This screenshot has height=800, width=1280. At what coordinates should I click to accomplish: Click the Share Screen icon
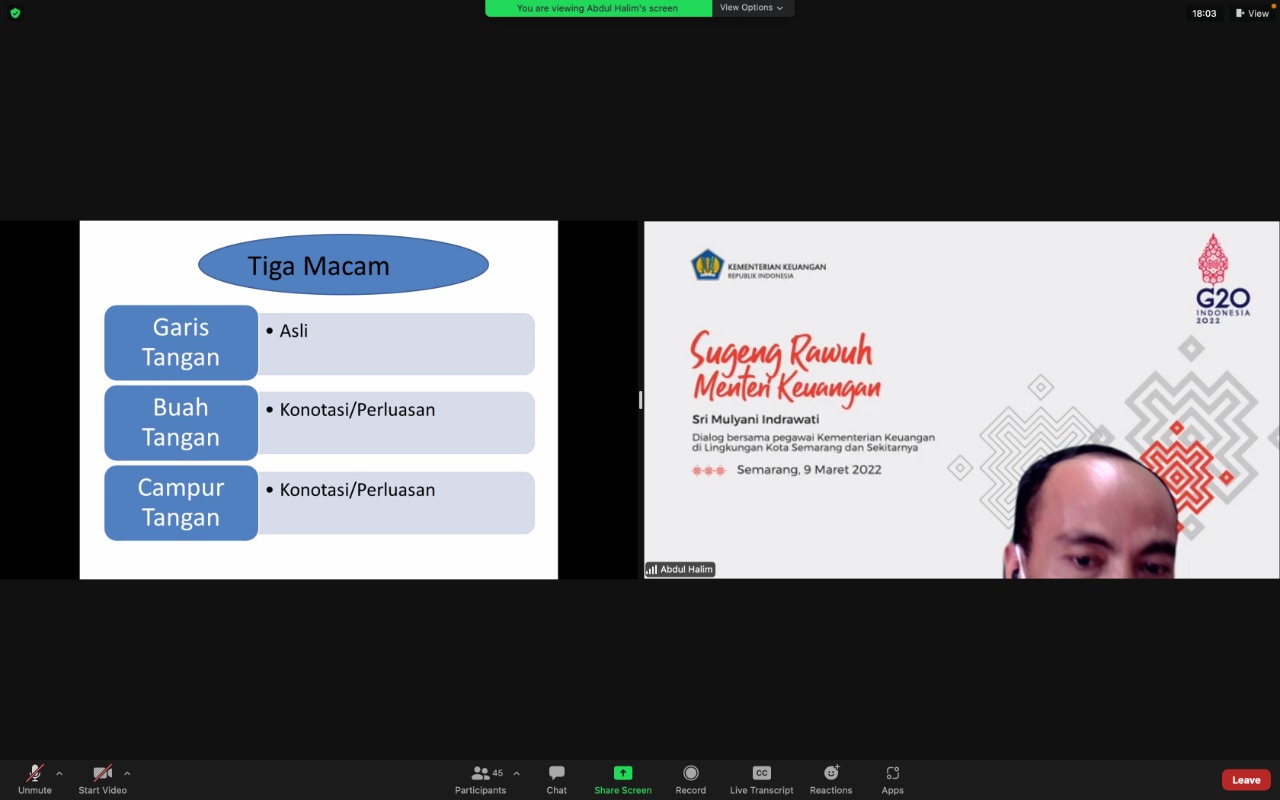tap(622, 773)
